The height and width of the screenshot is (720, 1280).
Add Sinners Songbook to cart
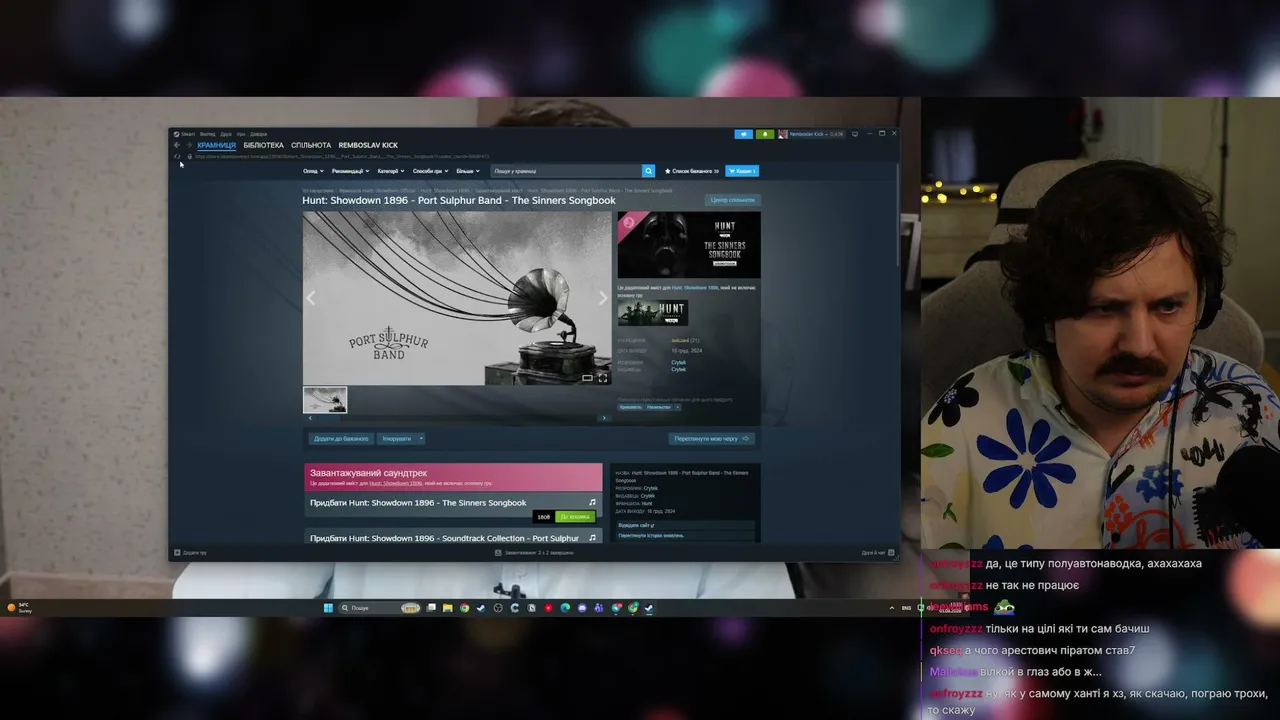575,517
